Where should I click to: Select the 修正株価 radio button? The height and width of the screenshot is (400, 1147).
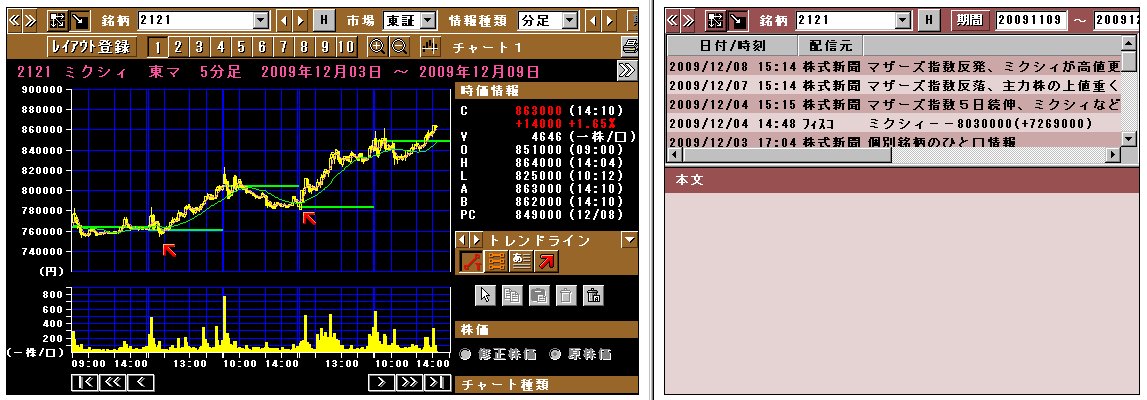point(467,354)
